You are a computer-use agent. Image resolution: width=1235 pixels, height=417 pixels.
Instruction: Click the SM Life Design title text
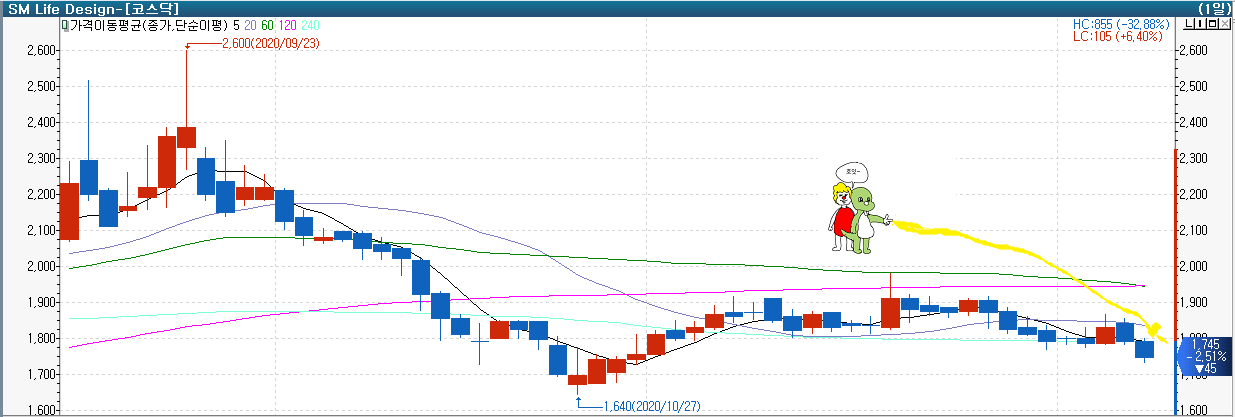point(48,8)
